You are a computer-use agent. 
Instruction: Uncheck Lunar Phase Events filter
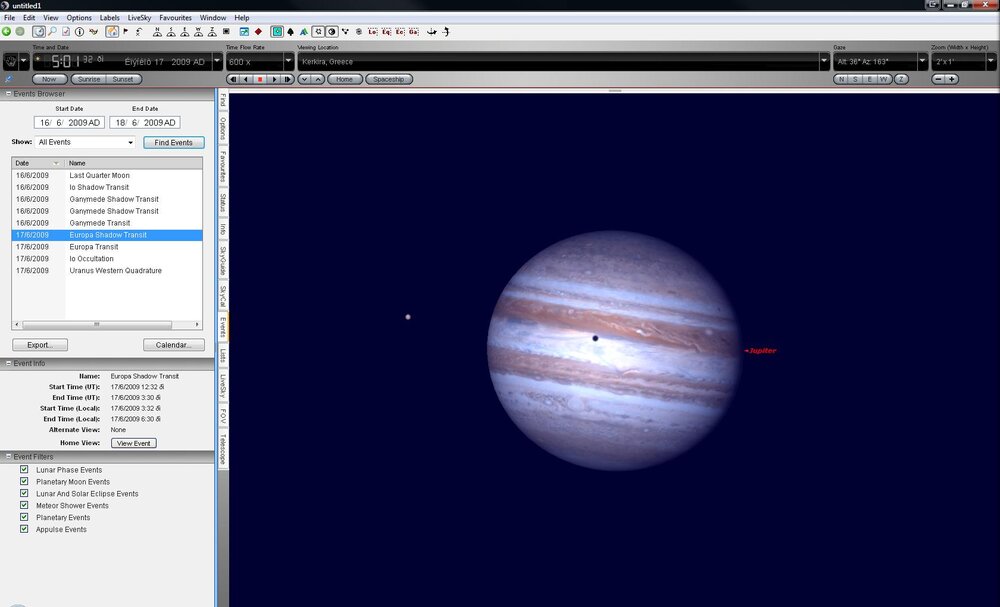point(24,469)
